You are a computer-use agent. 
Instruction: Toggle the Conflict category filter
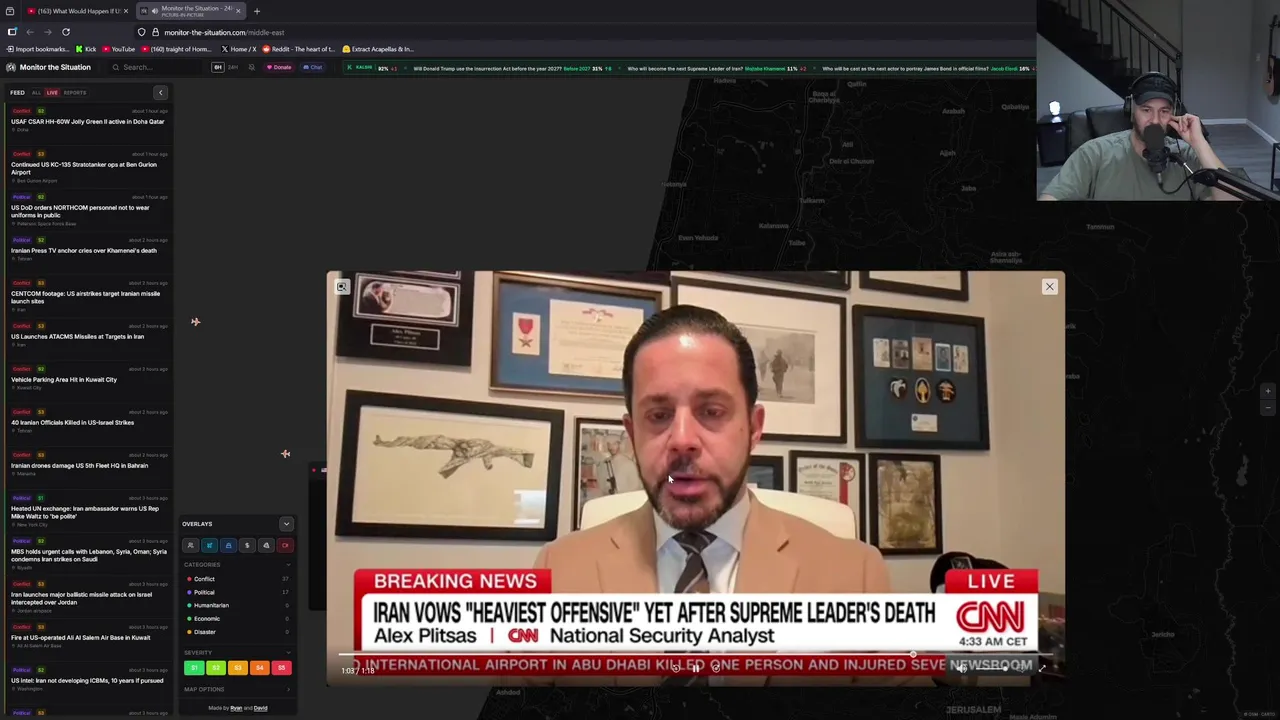pos(237,579)
